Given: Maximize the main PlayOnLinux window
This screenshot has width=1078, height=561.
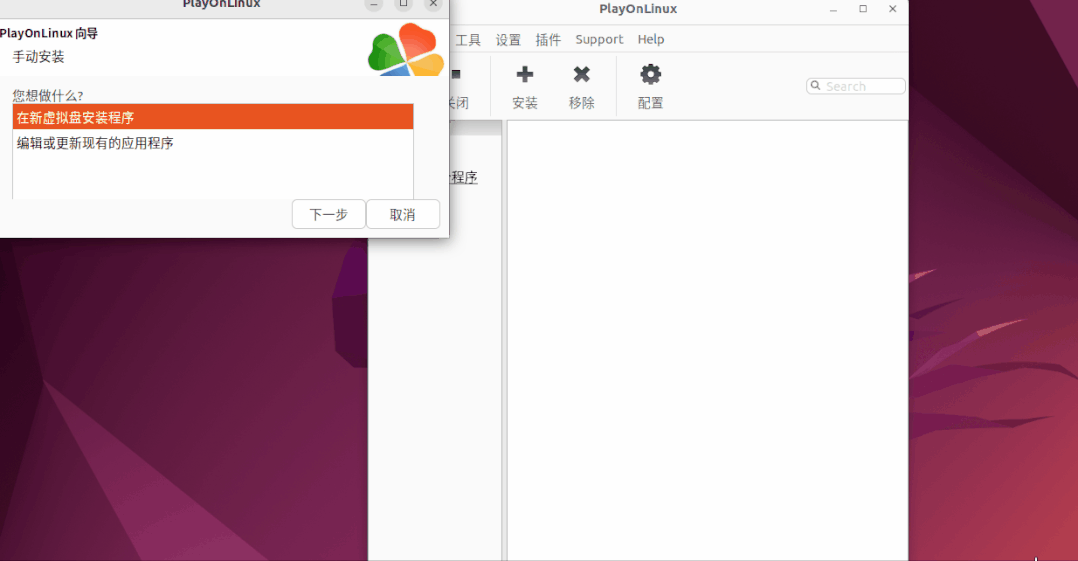Looking at the screenshot, I should point(863,9).
